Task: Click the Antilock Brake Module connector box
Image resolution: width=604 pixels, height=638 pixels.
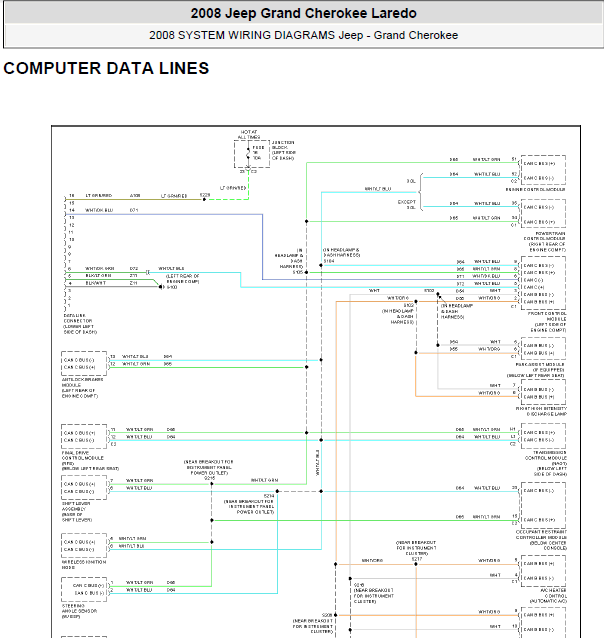Action: [x=84, y=364]
